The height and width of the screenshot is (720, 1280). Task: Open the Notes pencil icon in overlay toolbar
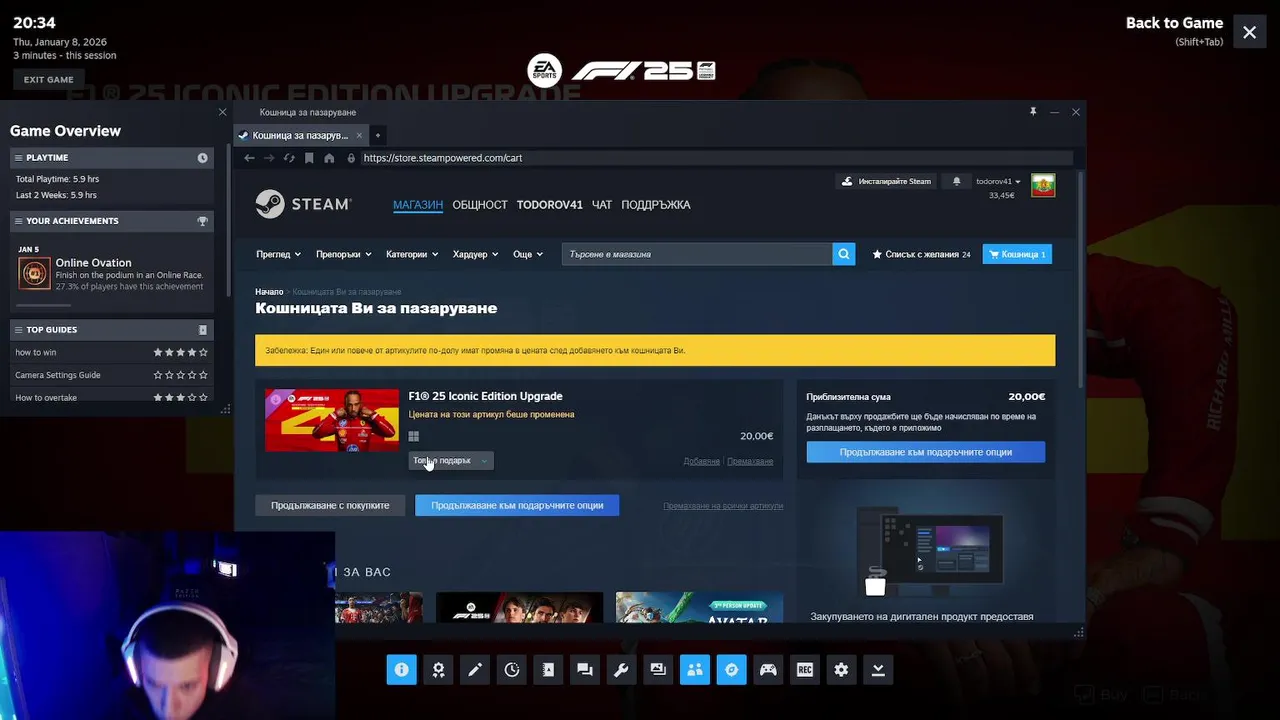click(475, 670)
